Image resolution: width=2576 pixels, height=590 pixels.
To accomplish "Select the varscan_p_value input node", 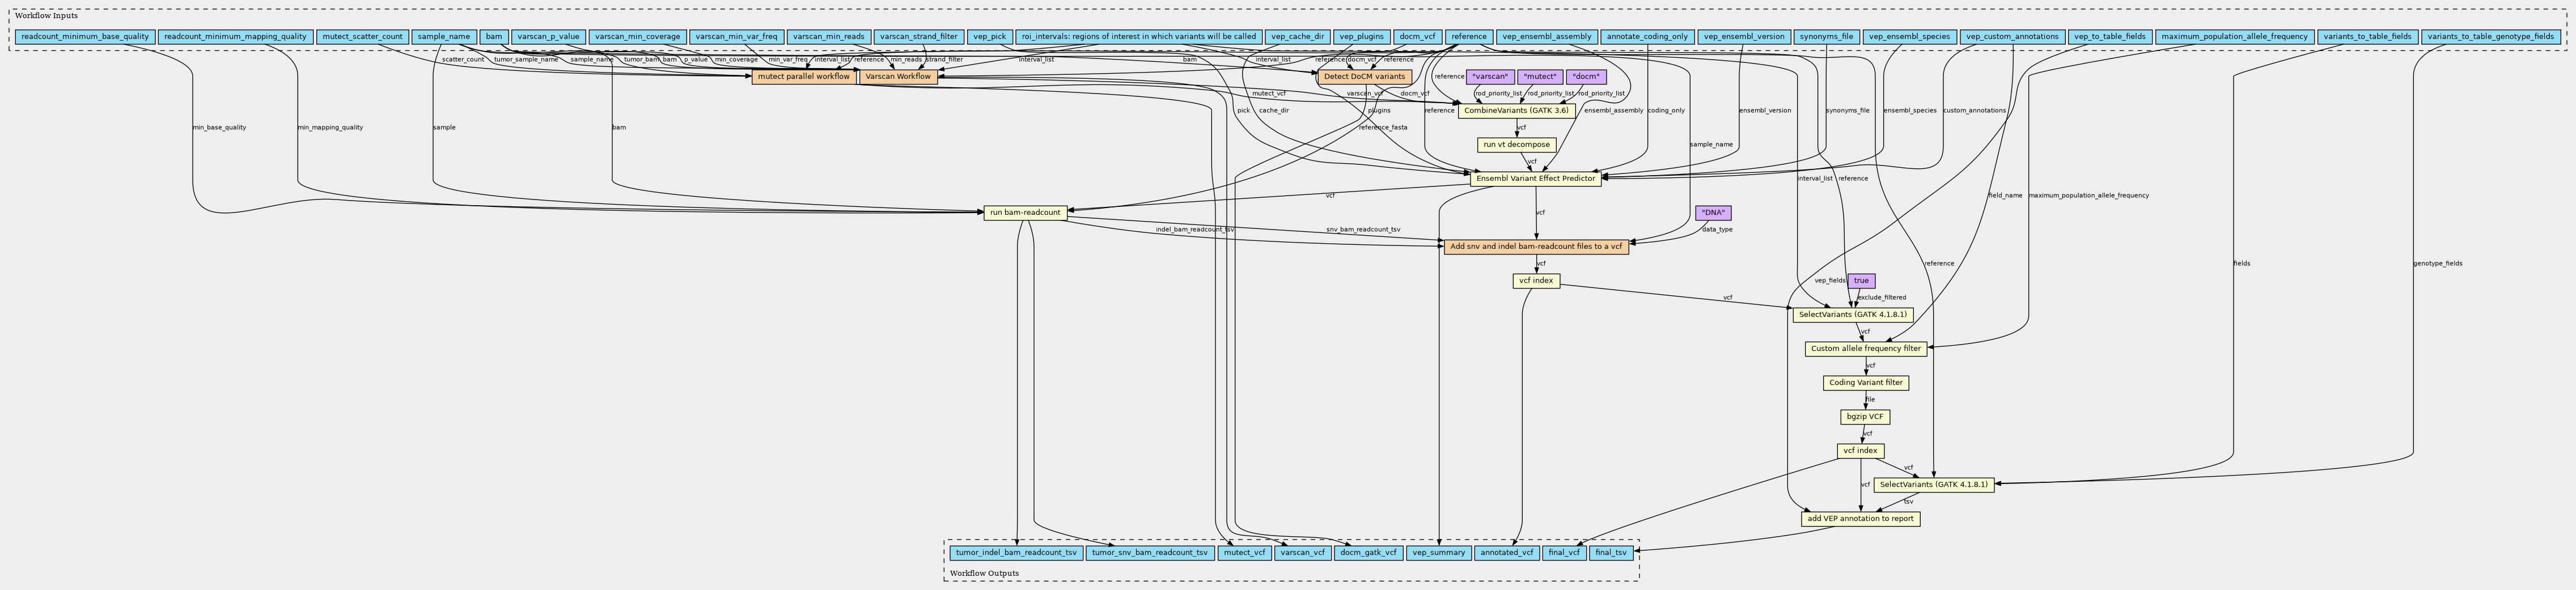I will (x=548, y=37).
